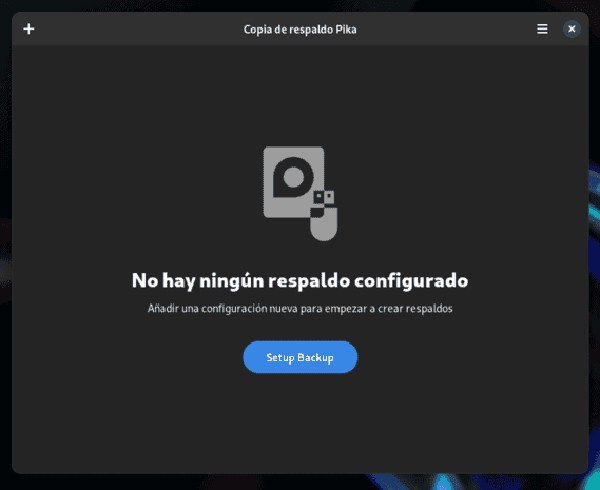Open the hamburger main menu

point(542,29)
